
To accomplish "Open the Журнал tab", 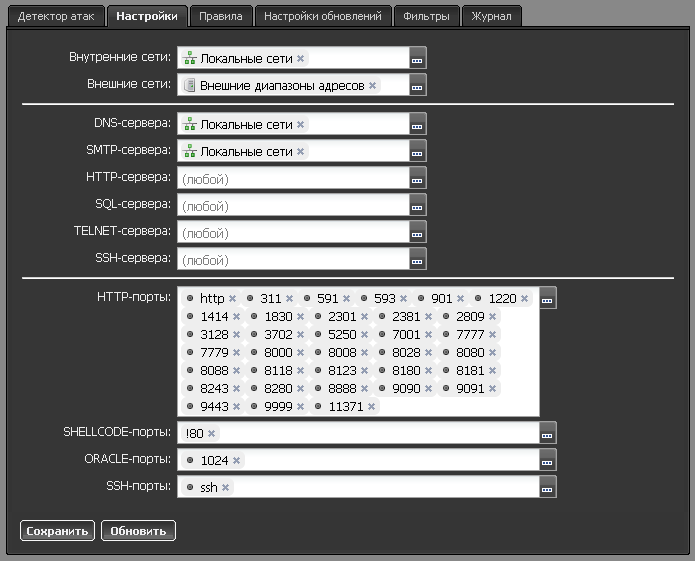I will (492, 17).
